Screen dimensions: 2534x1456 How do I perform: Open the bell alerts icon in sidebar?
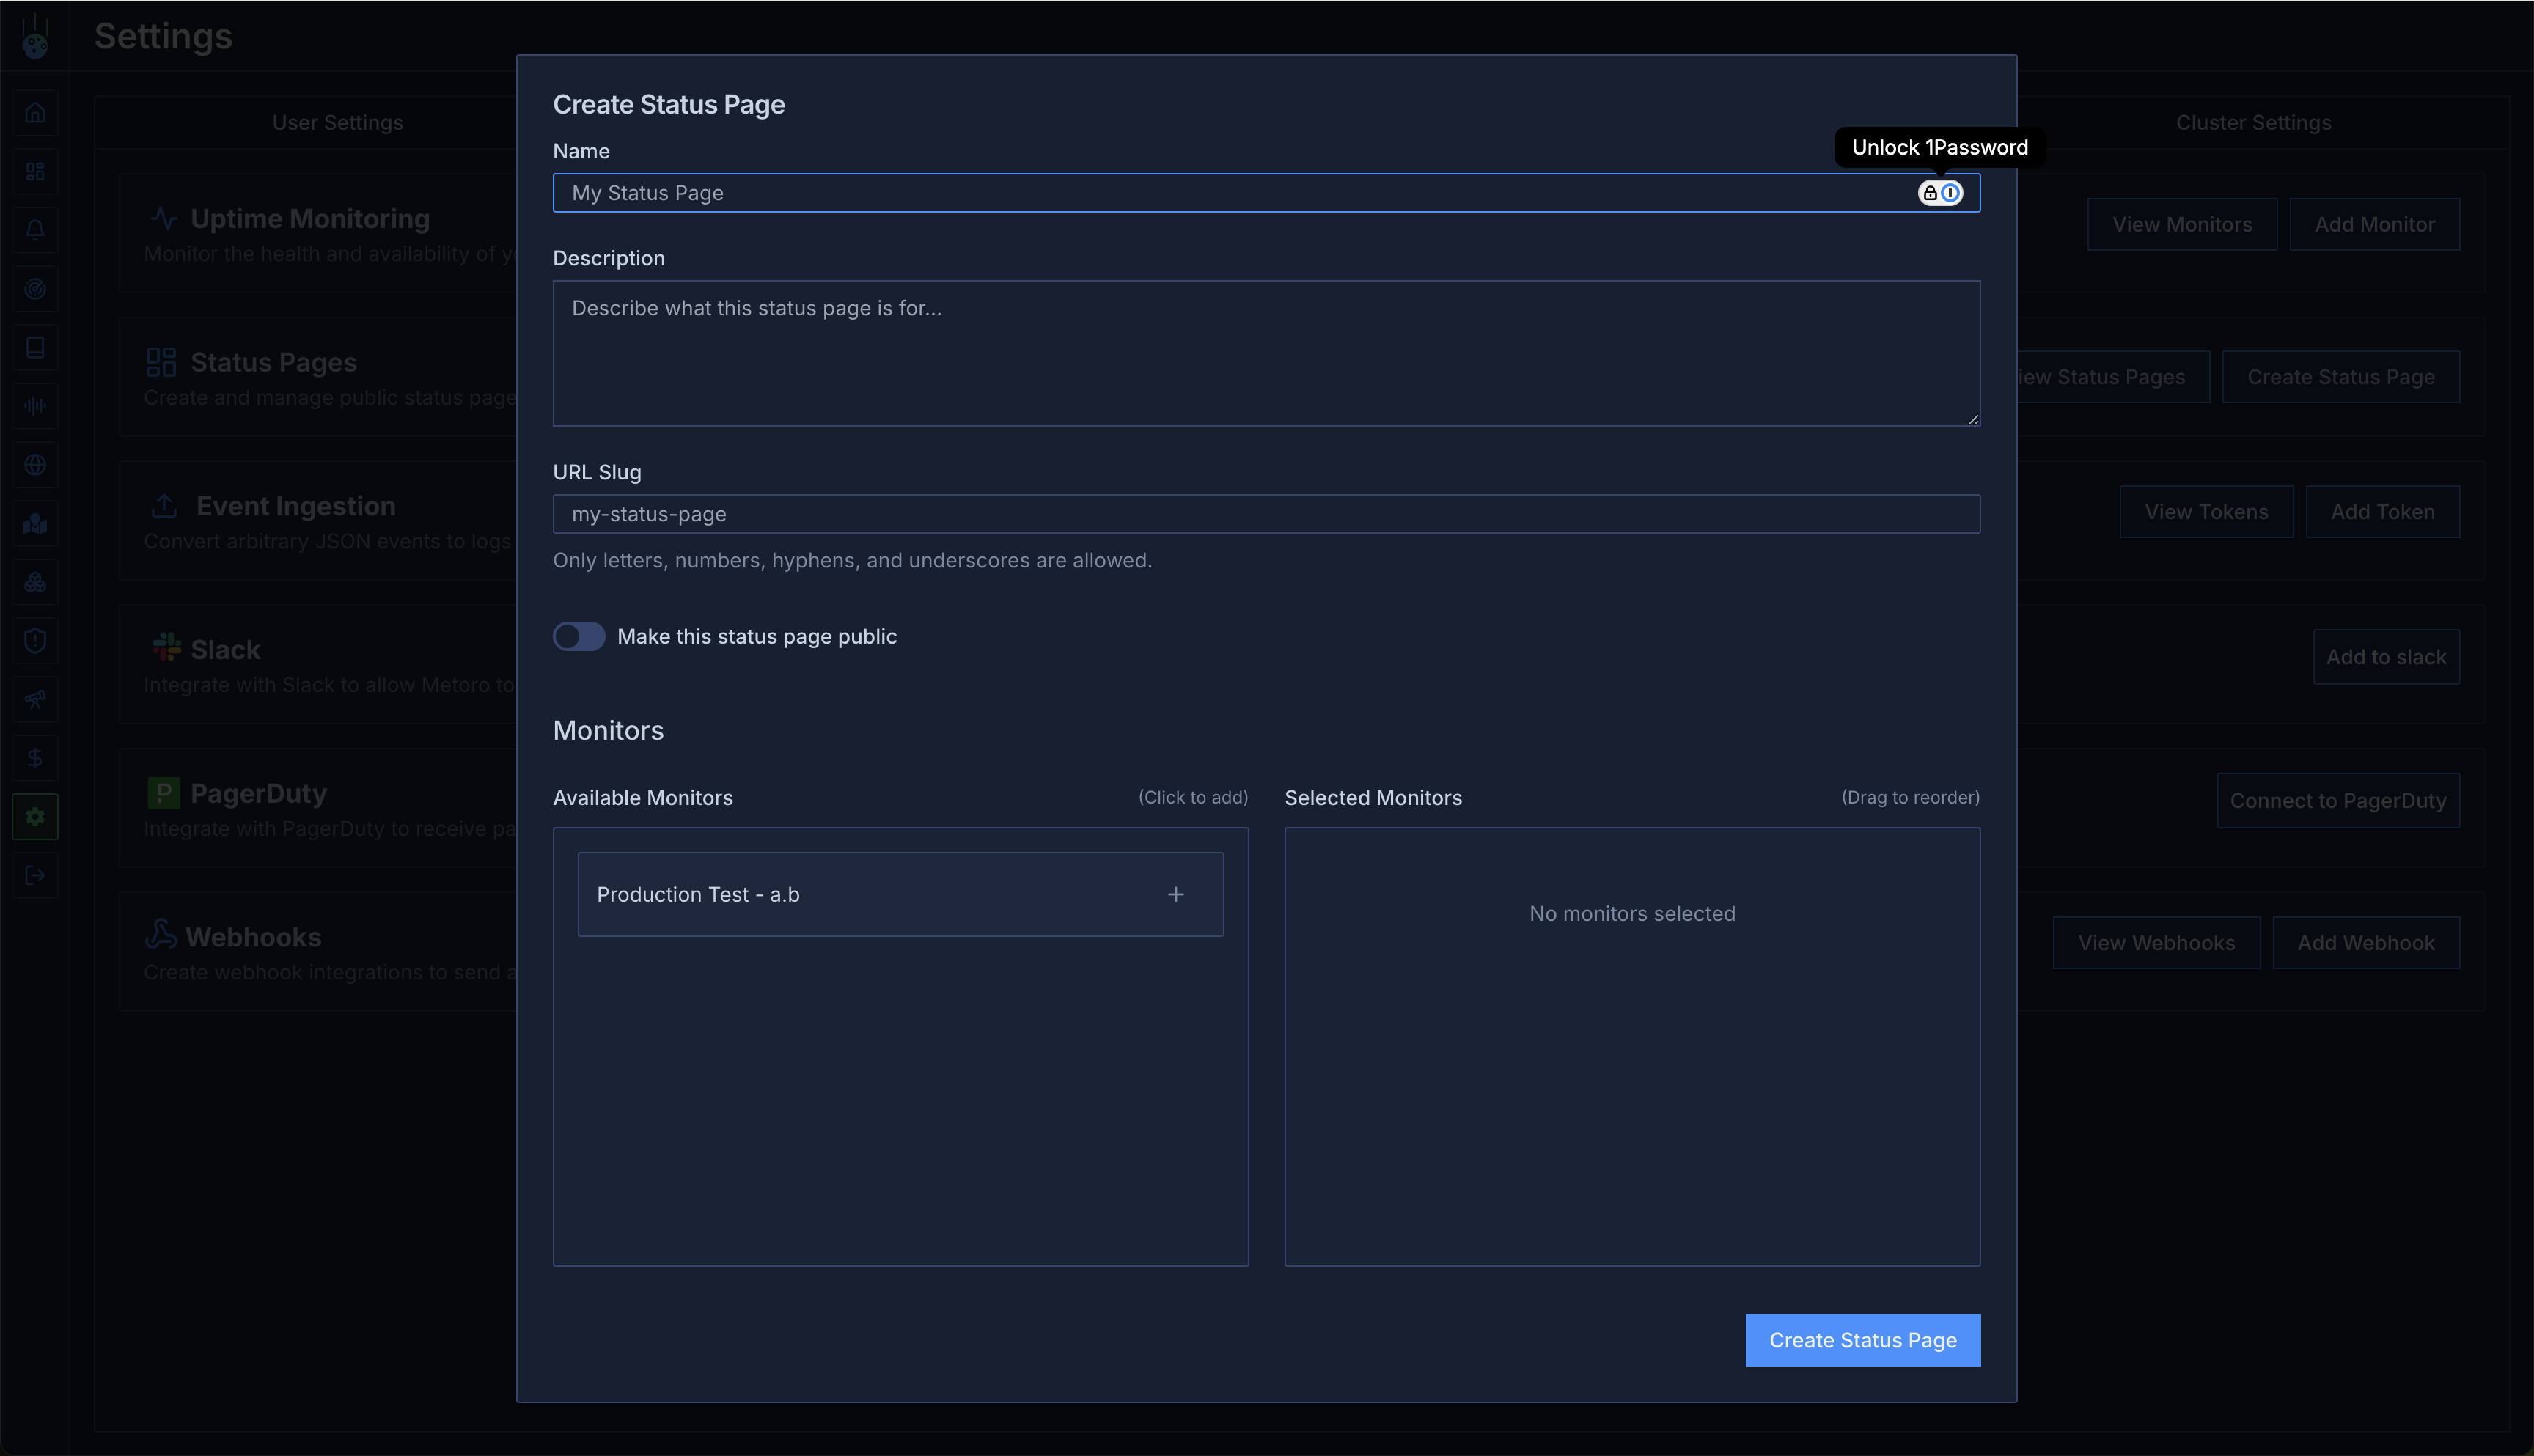click(x=35, y=230)
